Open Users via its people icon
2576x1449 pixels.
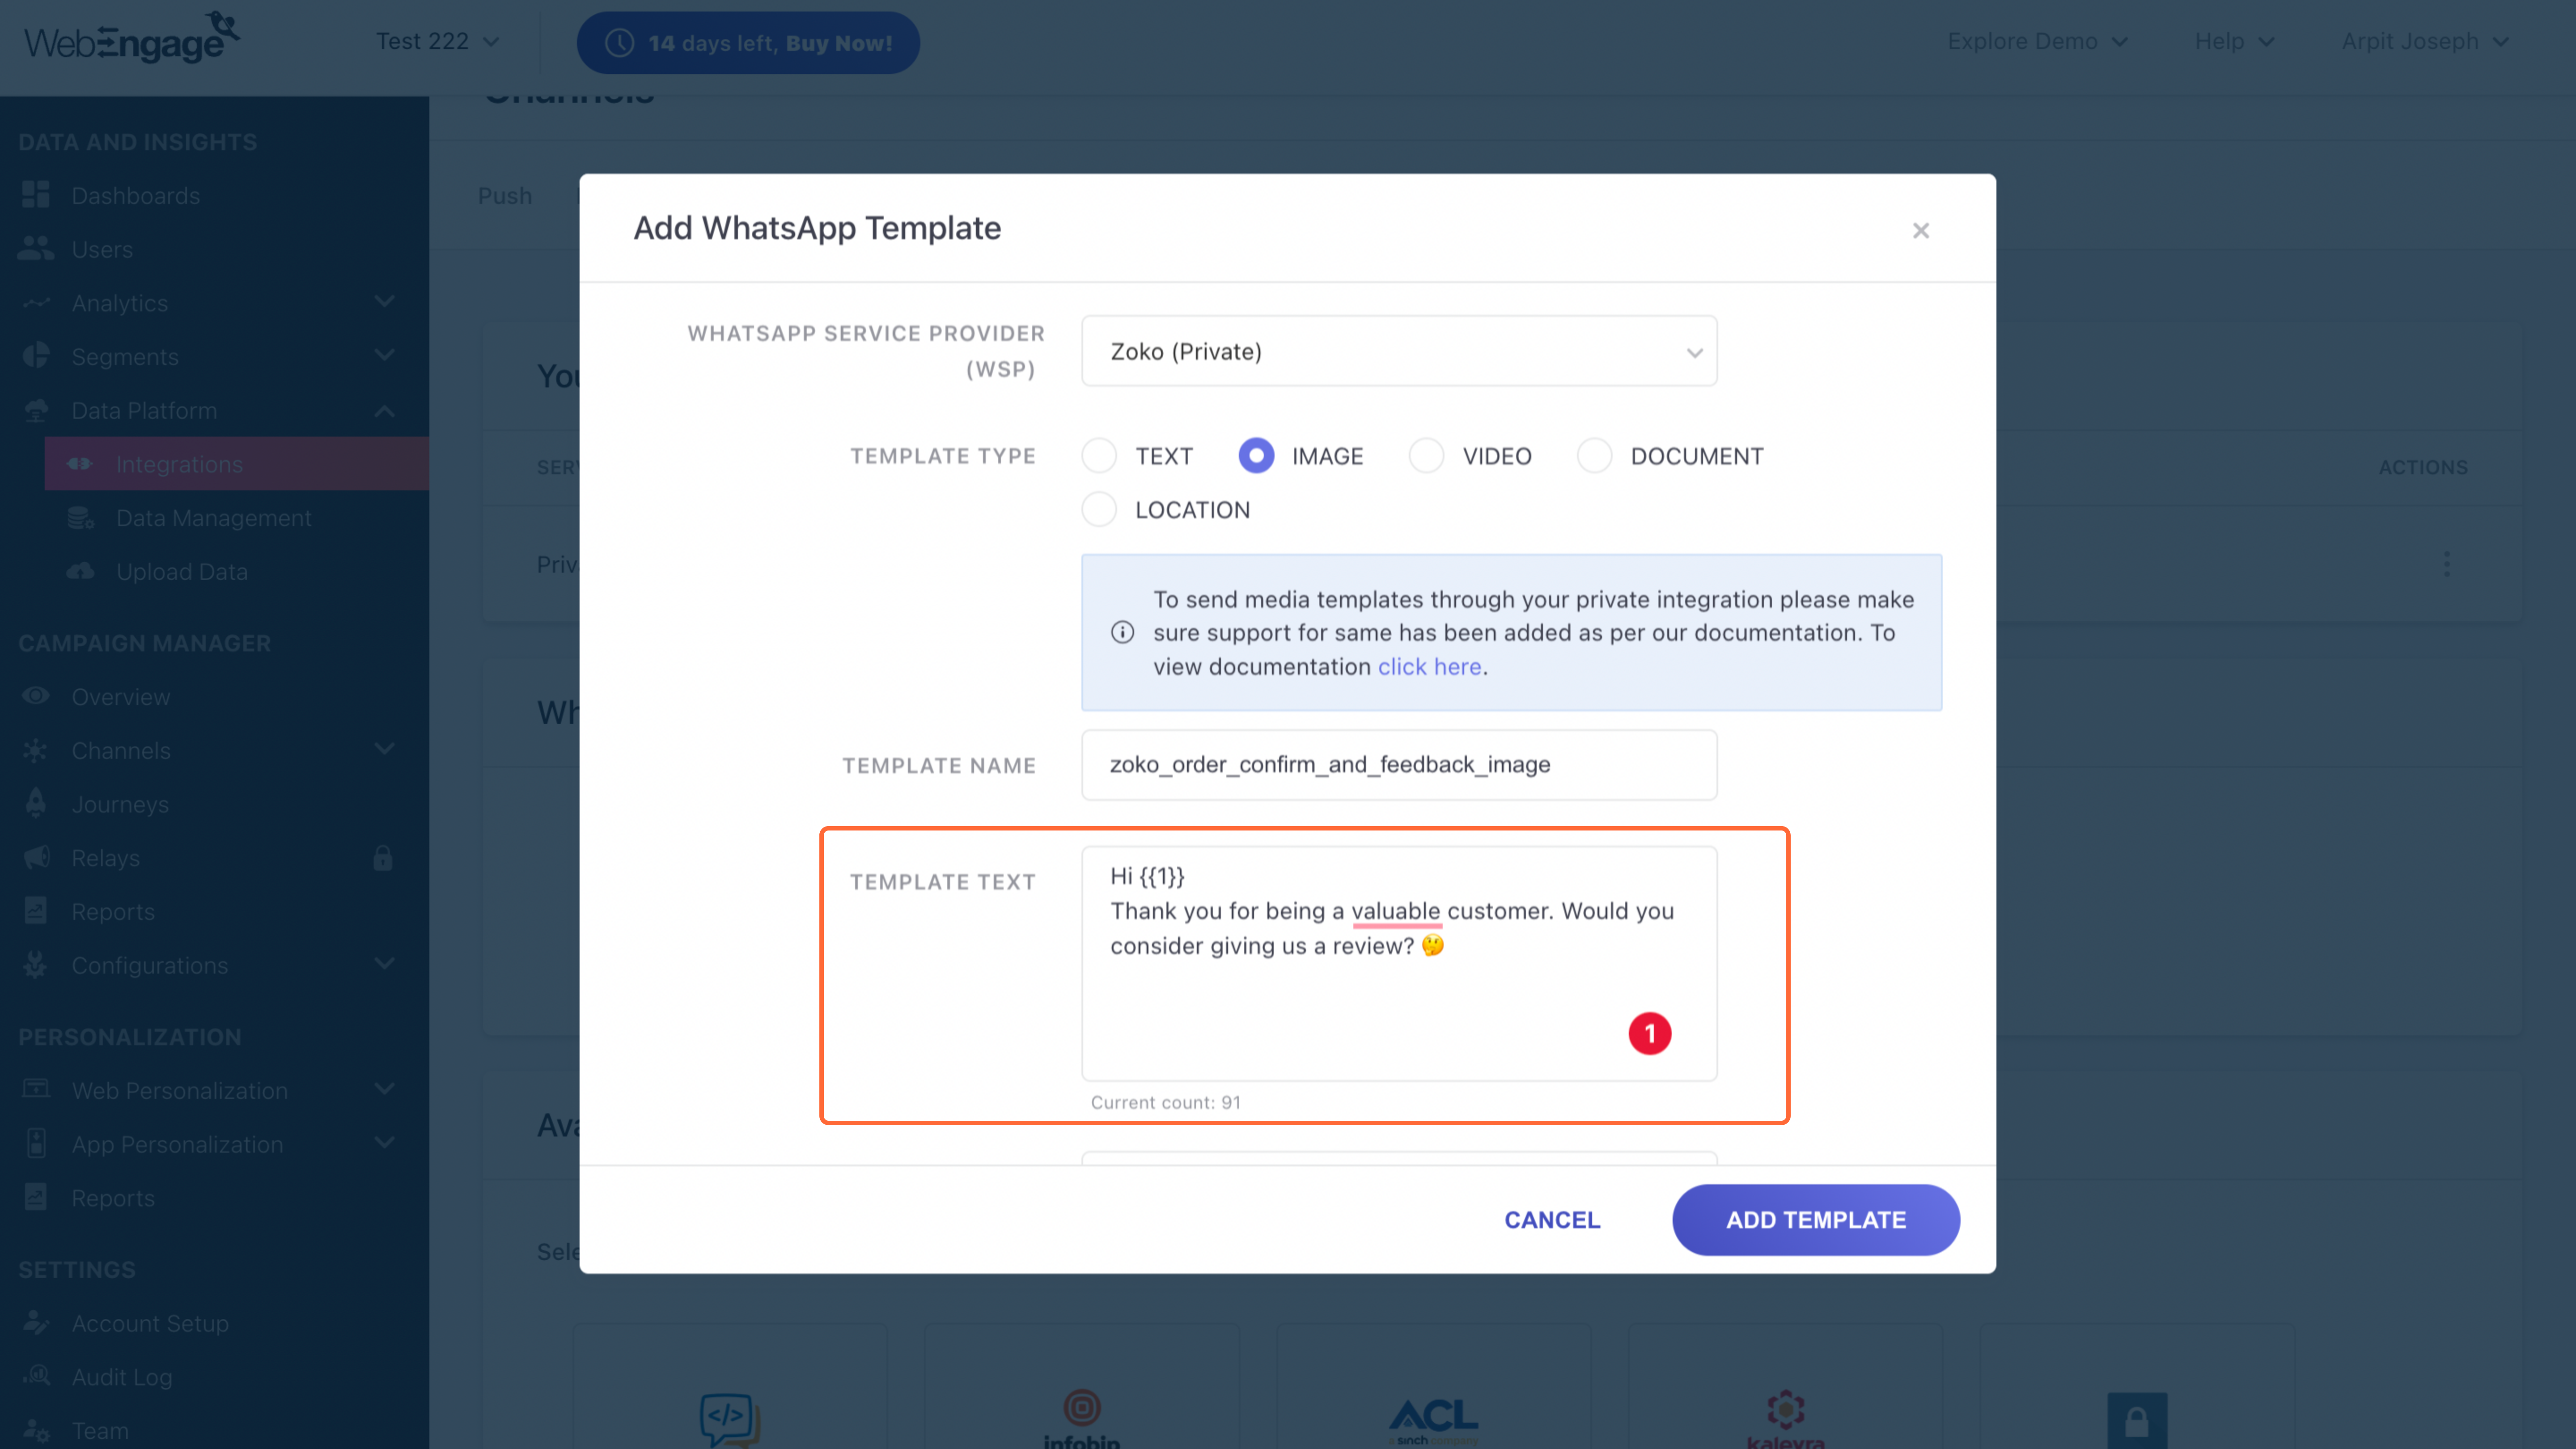36,249
